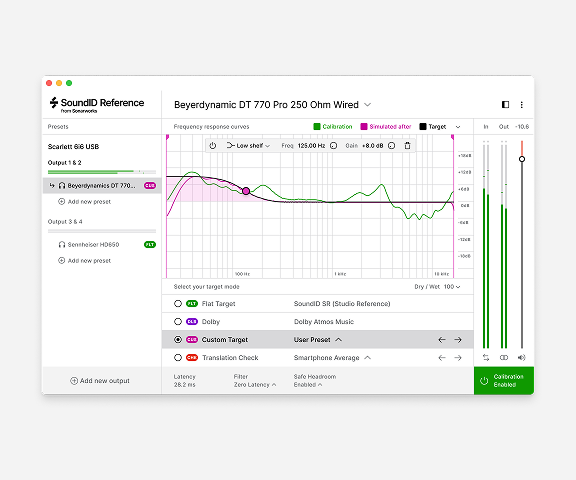The image size is (576, 480).
Task: Click the green macOS fullscreen window button
Action: click(x=69, y=83)
